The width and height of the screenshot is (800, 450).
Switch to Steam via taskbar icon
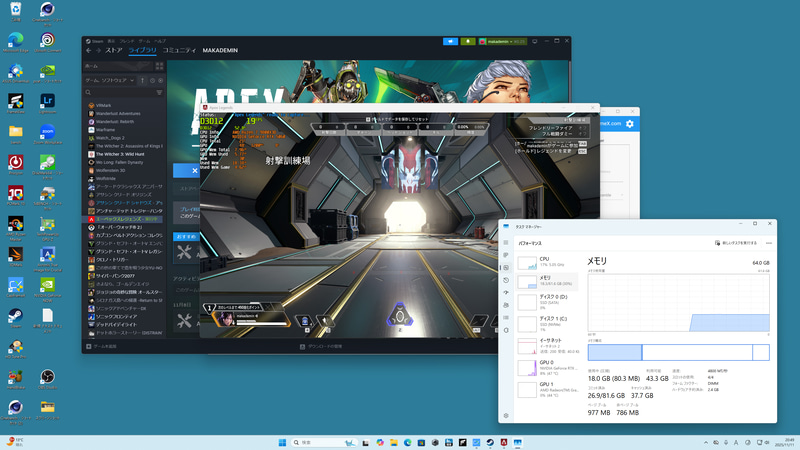[490, 442]
